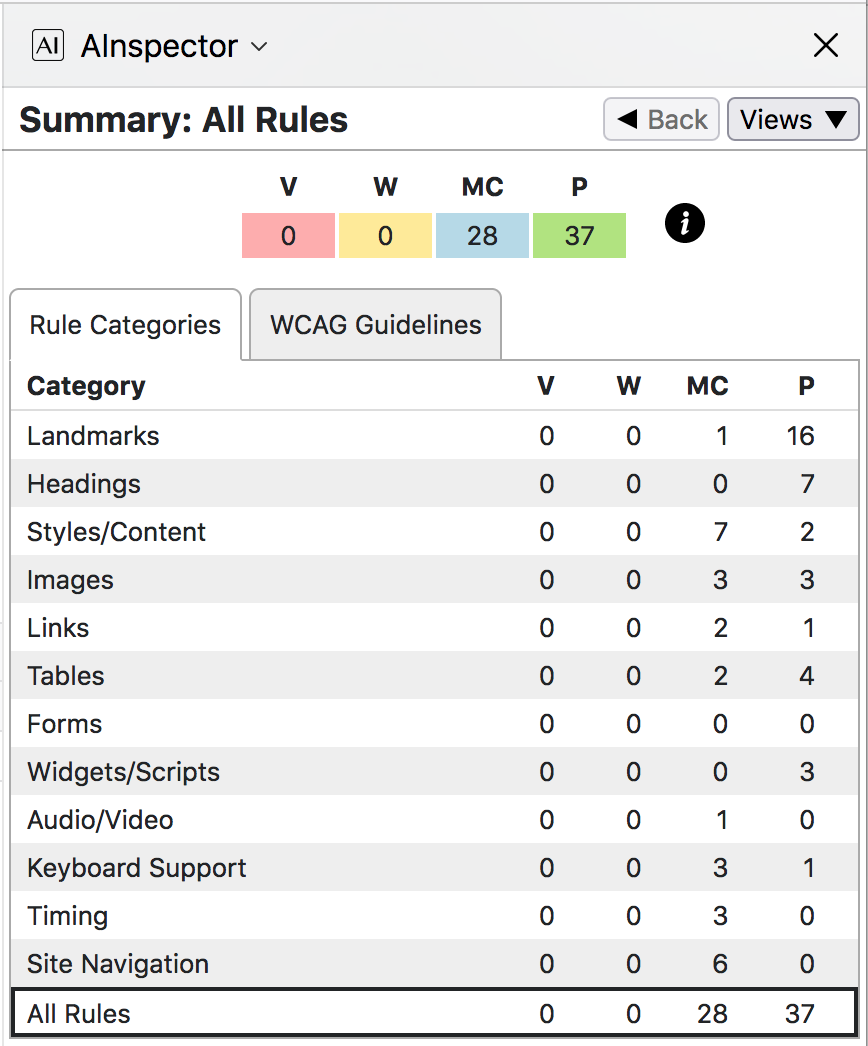Switch to the WCAG Guidelines tab

[375, 325]
